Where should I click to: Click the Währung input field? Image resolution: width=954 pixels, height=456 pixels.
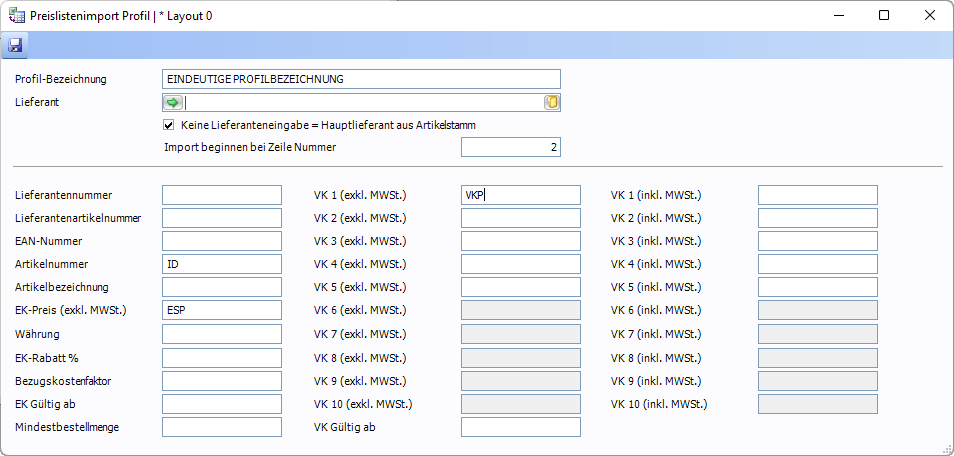(221, 334)
